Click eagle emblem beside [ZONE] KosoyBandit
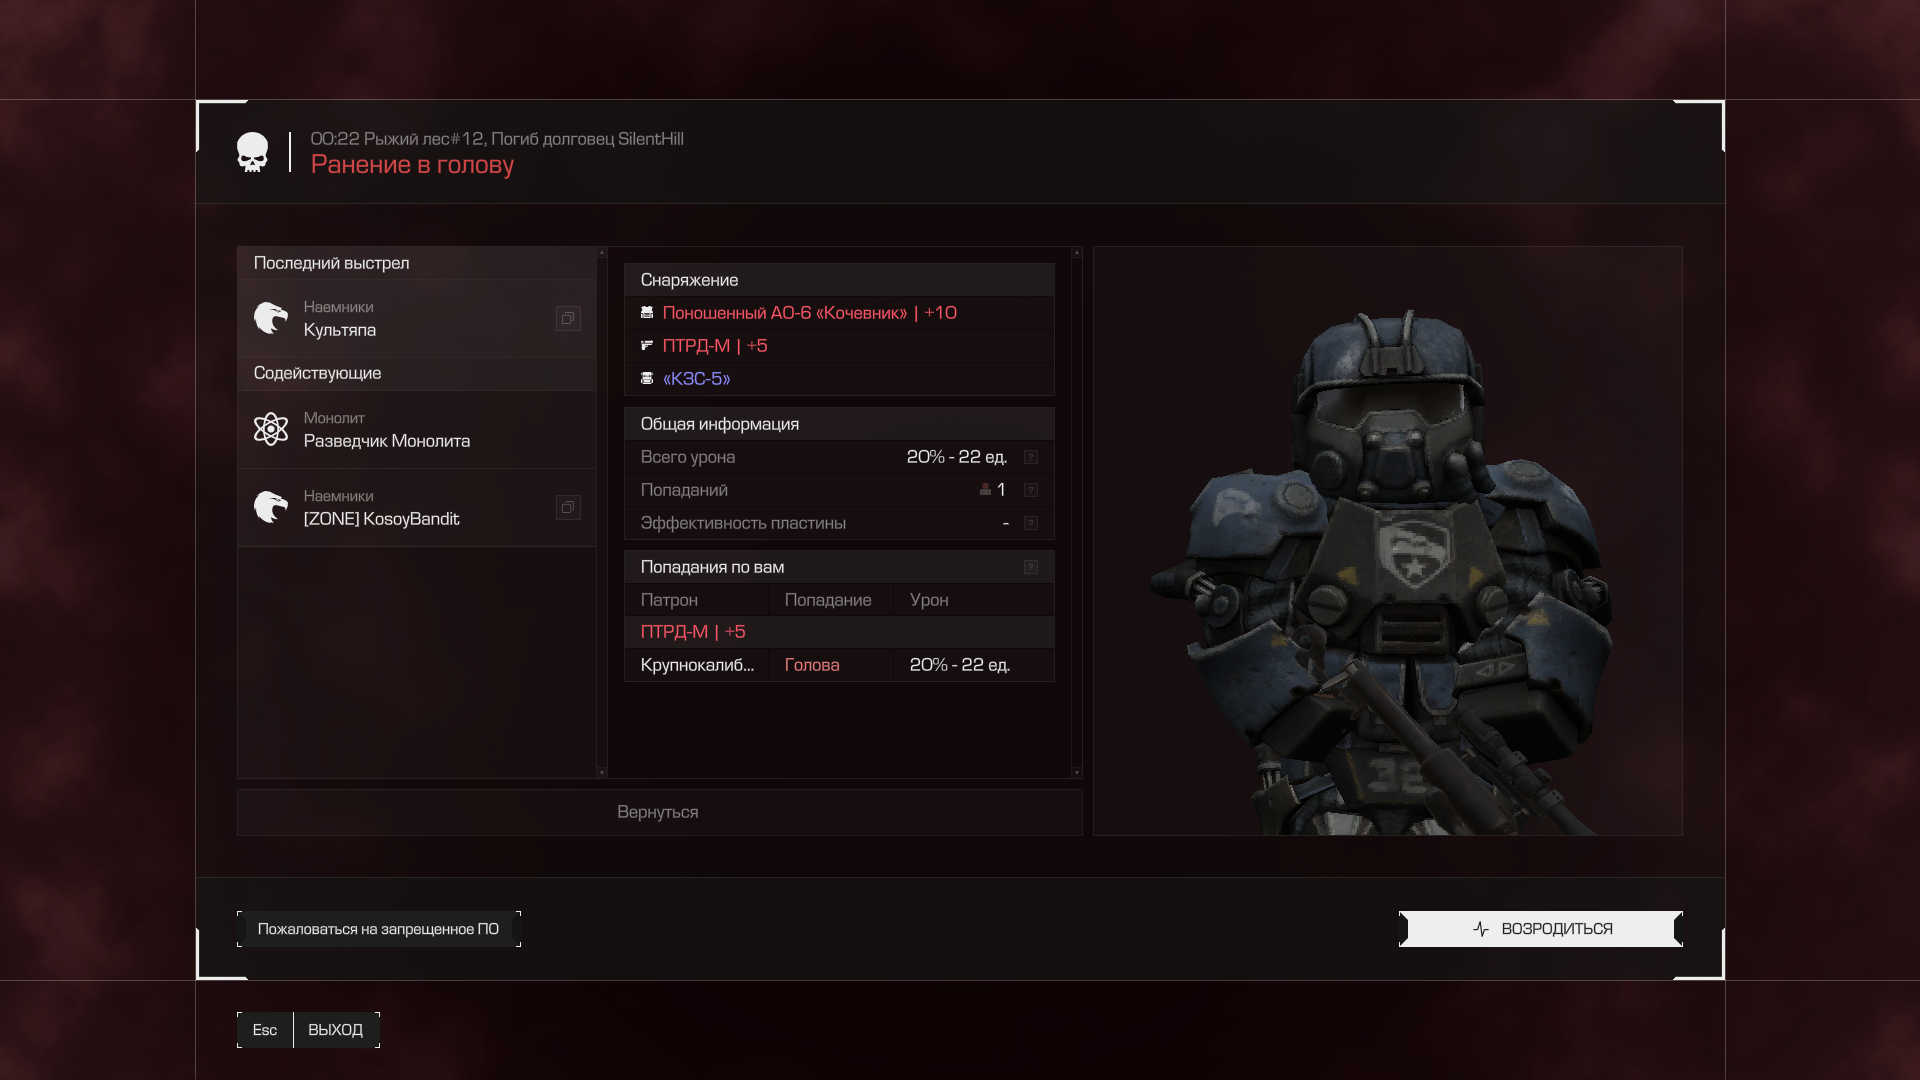Image resolution: width=1920 pixels, height=1080 pixels. [x=270, y=507]
